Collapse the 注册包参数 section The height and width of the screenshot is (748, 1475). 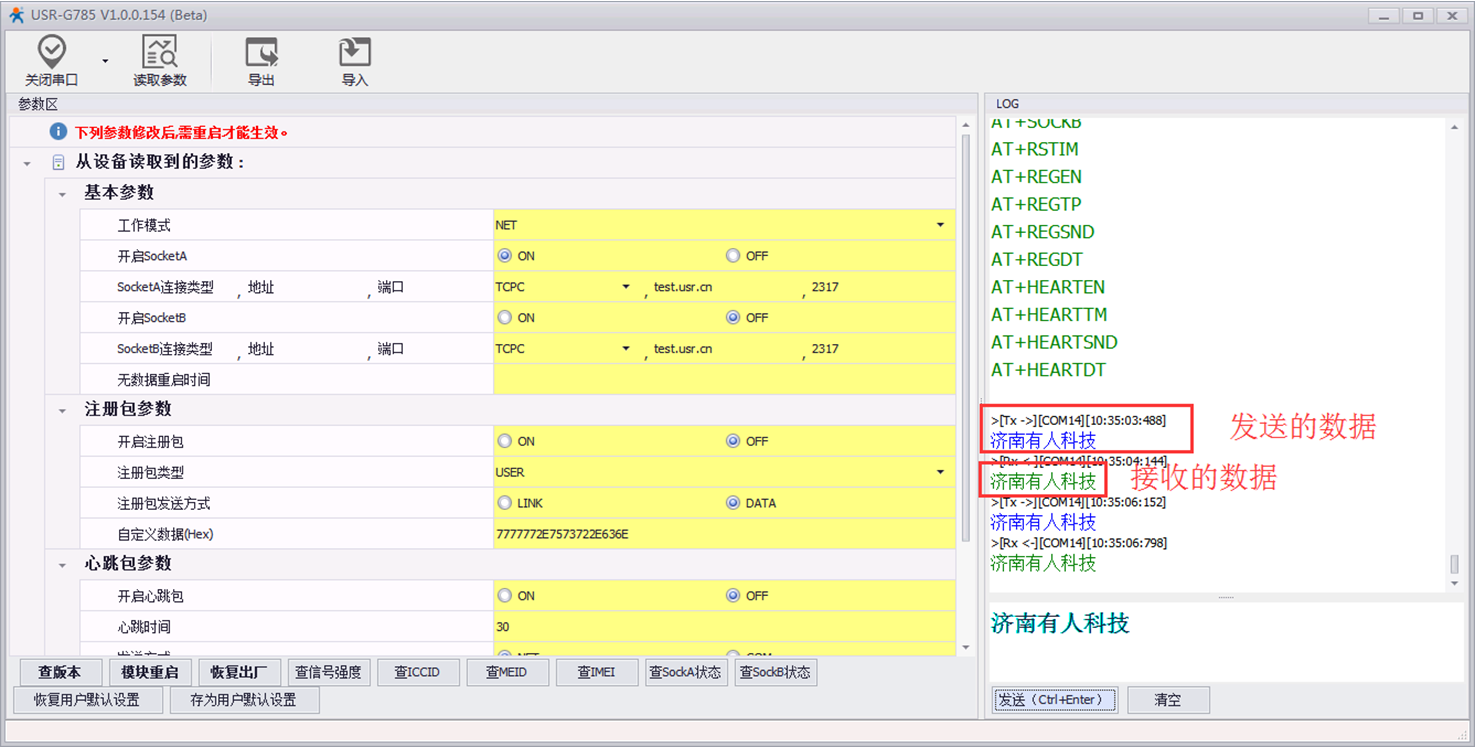point(63,410)
